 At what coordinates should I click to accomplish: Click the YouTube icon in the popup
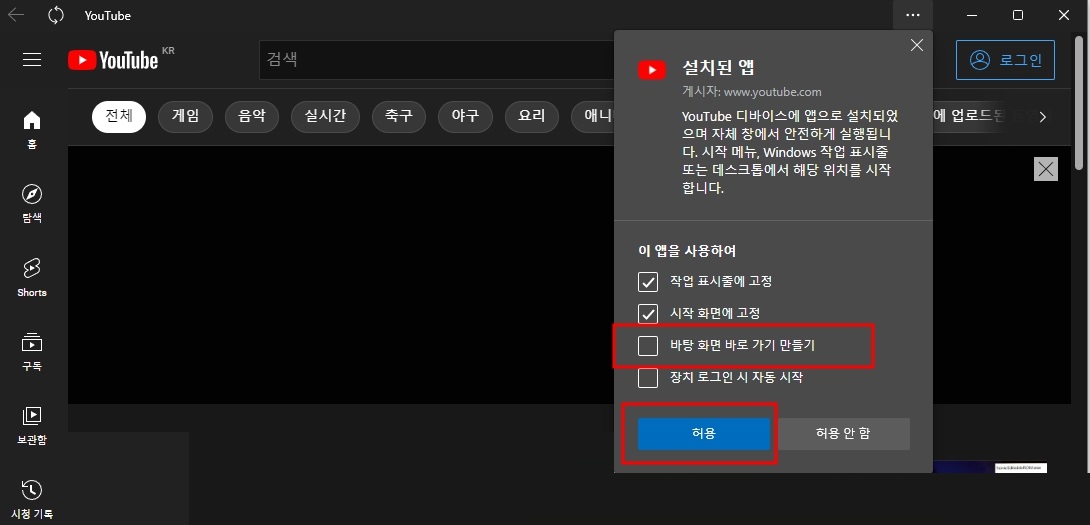click(x=652, y=70)
